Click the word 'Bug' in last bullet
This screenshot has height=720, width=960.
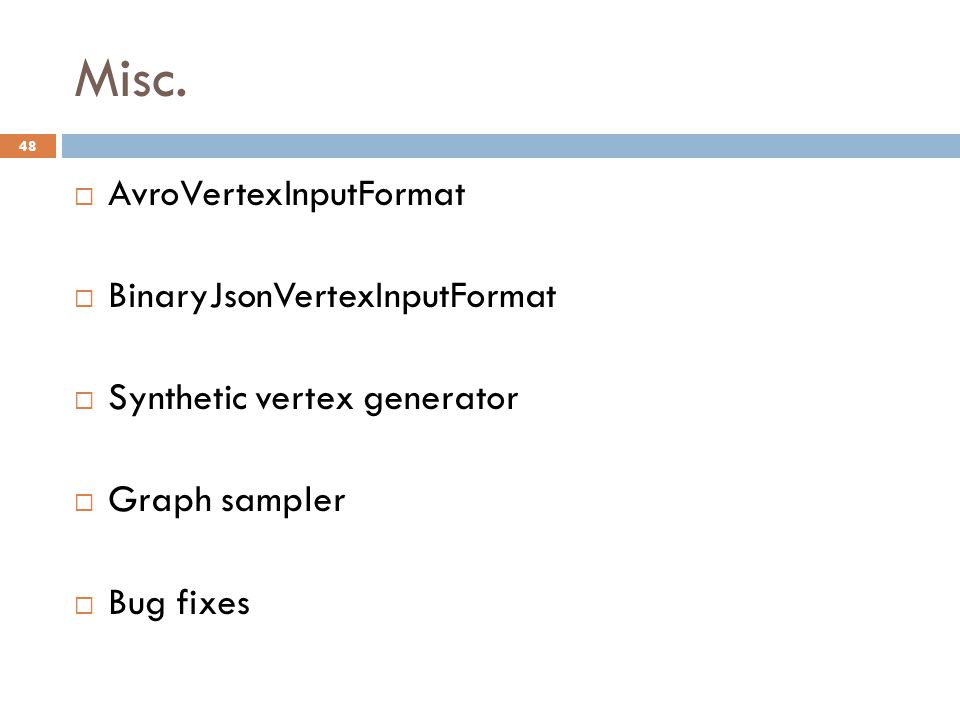pos(138,604)
